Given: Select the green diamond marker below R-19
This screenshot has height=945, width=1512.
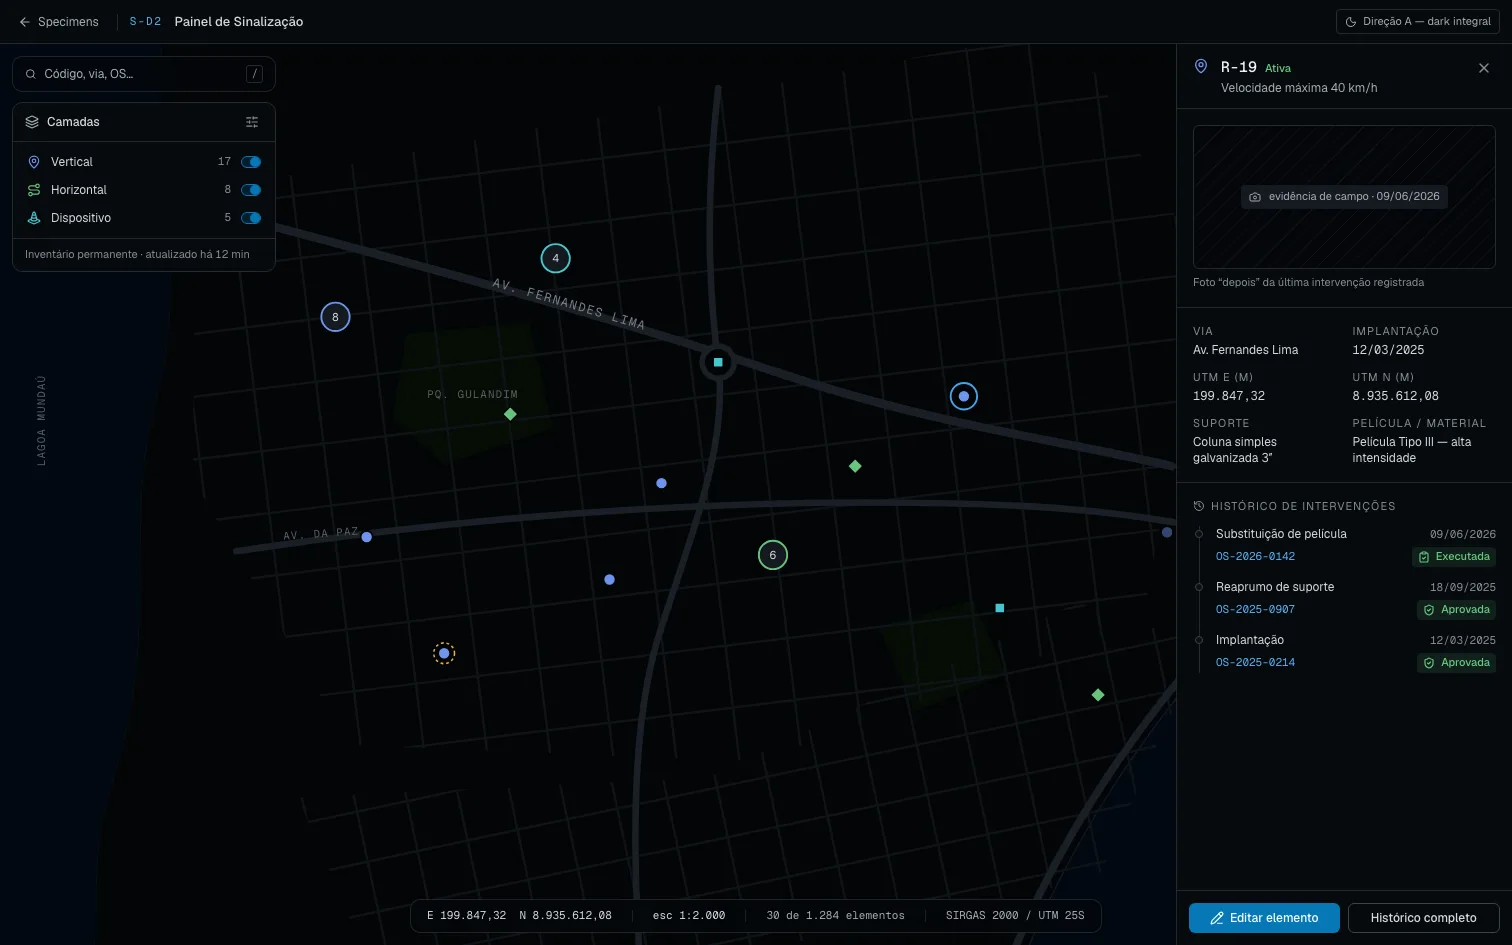Looking at the screenshot, I should pyautogui.click(x=855, y=466).
